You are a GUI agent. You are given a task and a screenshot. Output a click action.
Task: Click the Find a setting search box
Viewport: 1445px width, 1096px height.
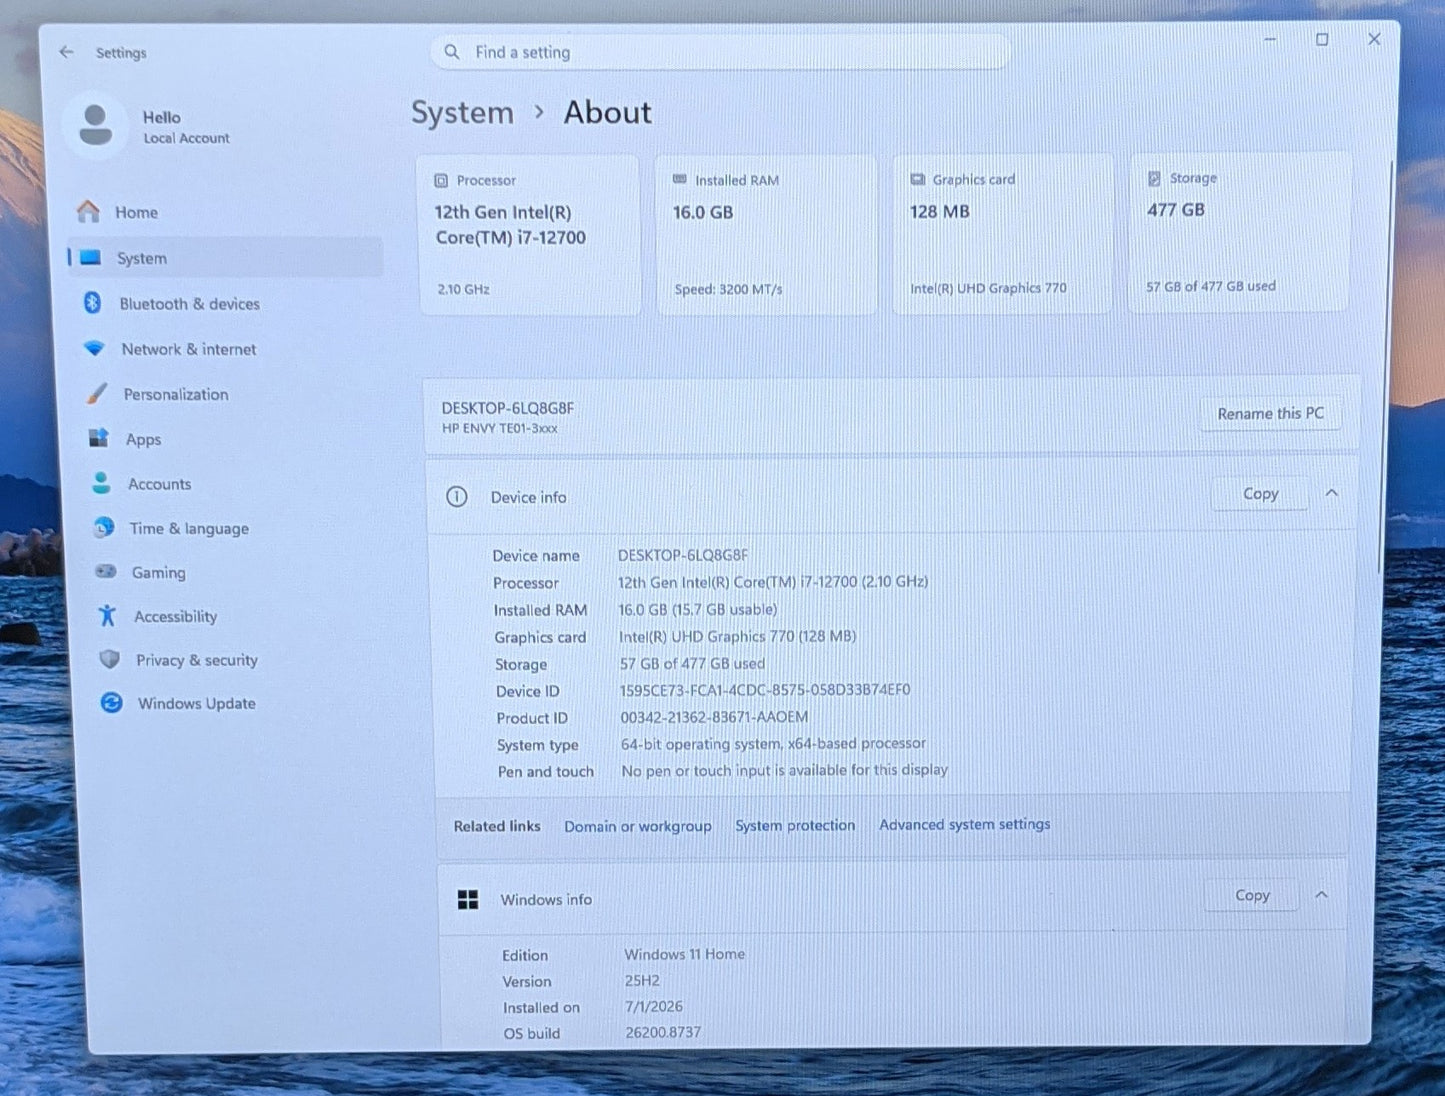click(x=719, y=52)
